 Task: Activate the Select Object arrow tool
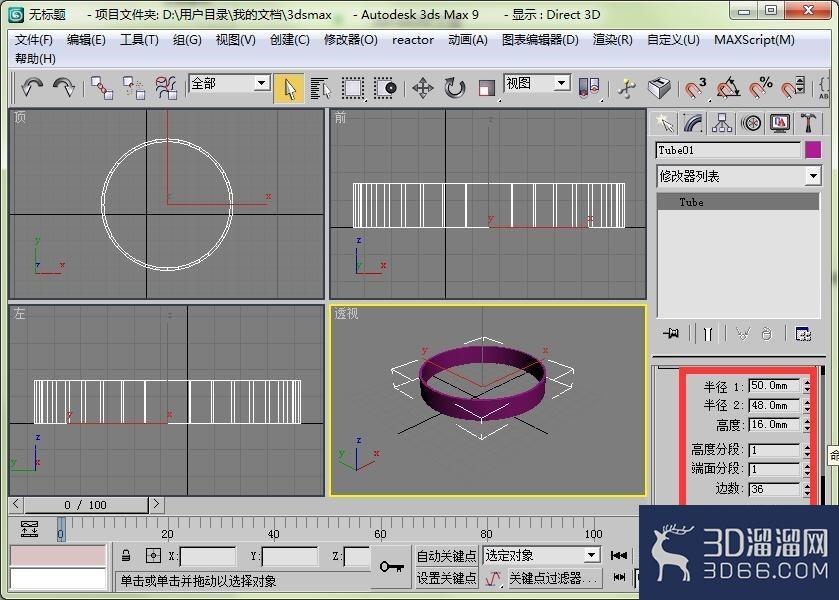click(289, 88)
